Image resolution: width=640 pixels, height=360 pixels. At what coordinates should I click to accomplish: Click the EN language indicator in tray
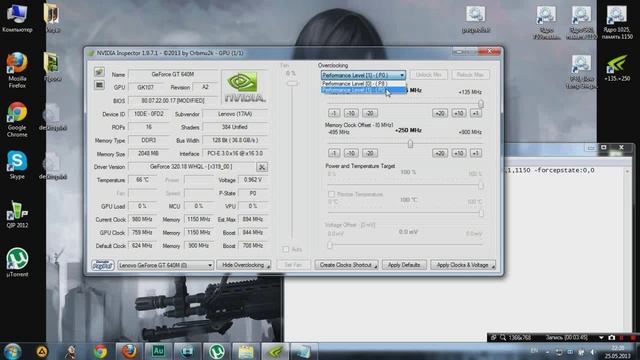pyautogui.click(x=534, y=351)
